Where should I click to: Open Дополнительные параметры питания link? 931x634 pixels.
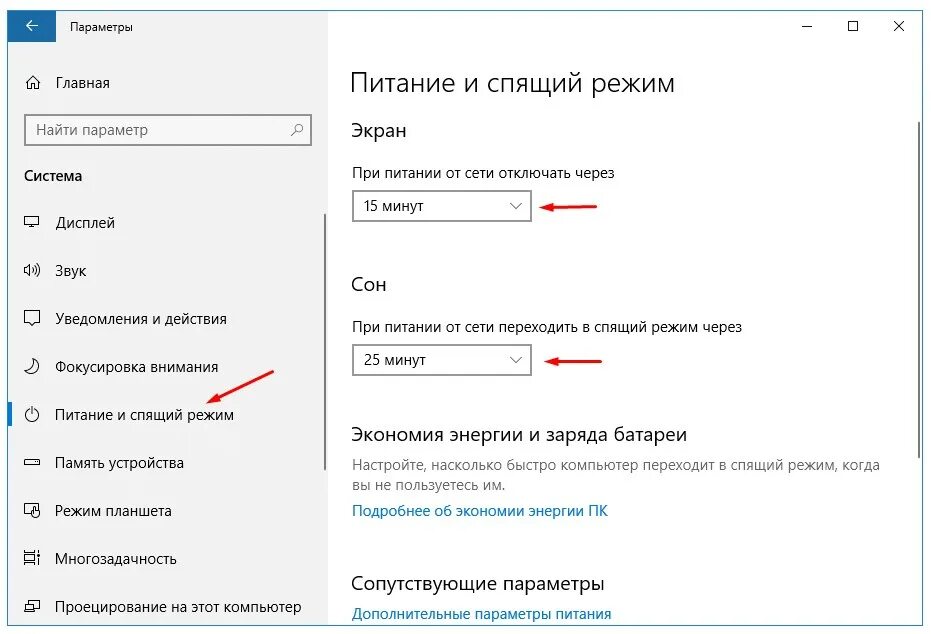[482, 614]
